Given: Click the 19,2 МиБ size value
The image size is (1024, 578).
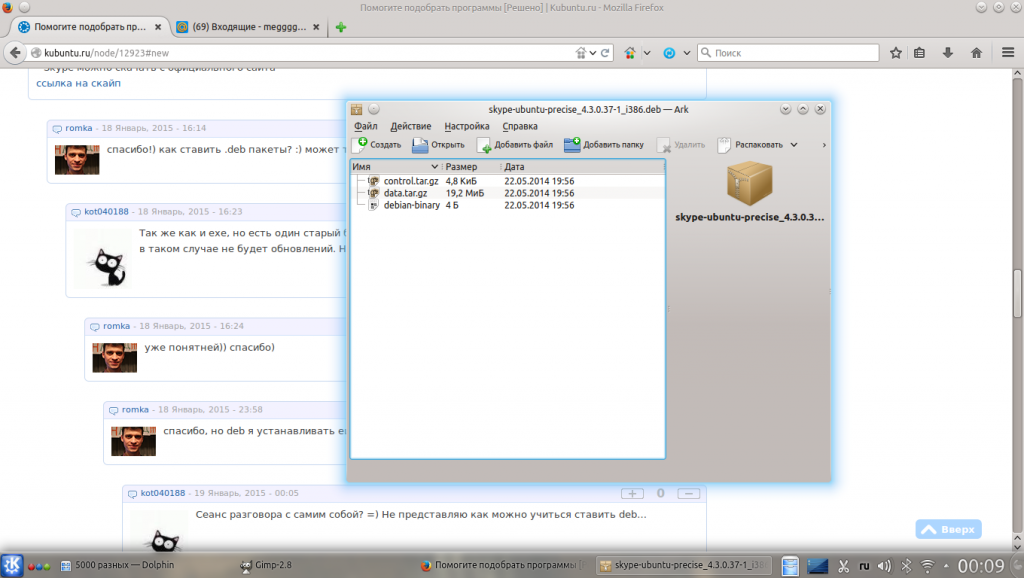Looking at the screenshot, I should pyautogui.click(x=465, y=193).
